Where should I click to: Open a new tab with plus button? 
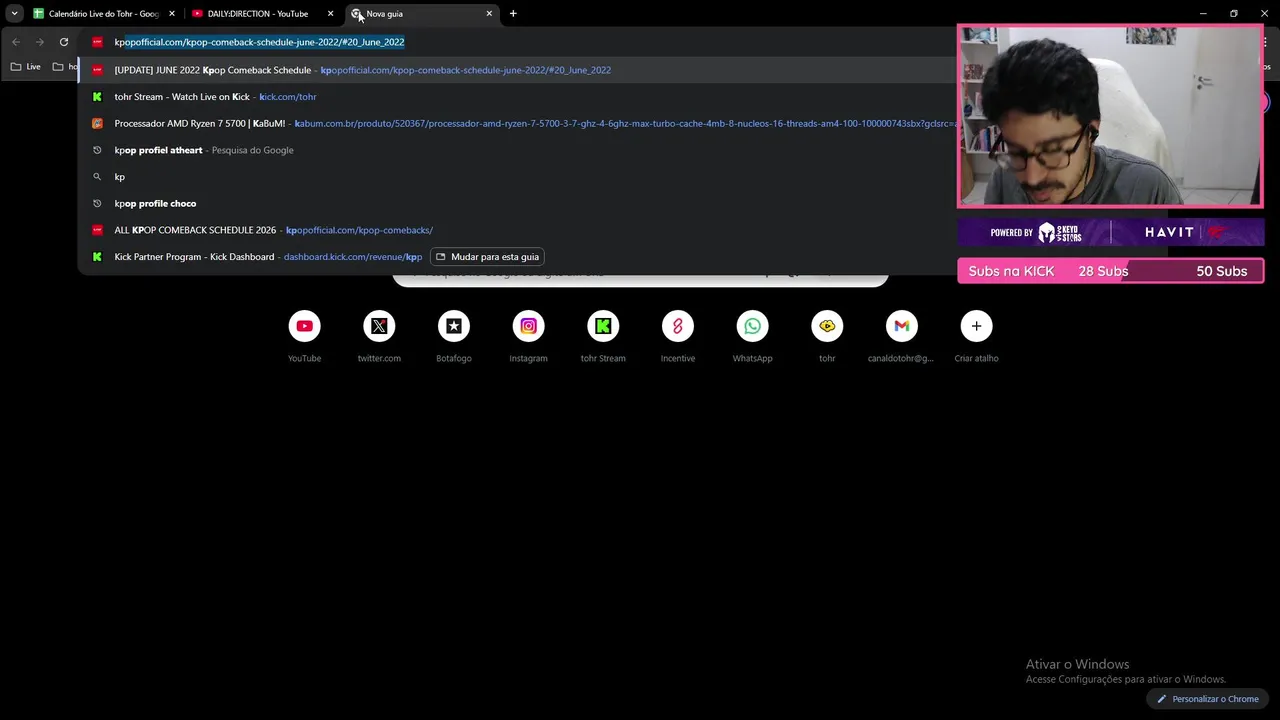point(513,14)
